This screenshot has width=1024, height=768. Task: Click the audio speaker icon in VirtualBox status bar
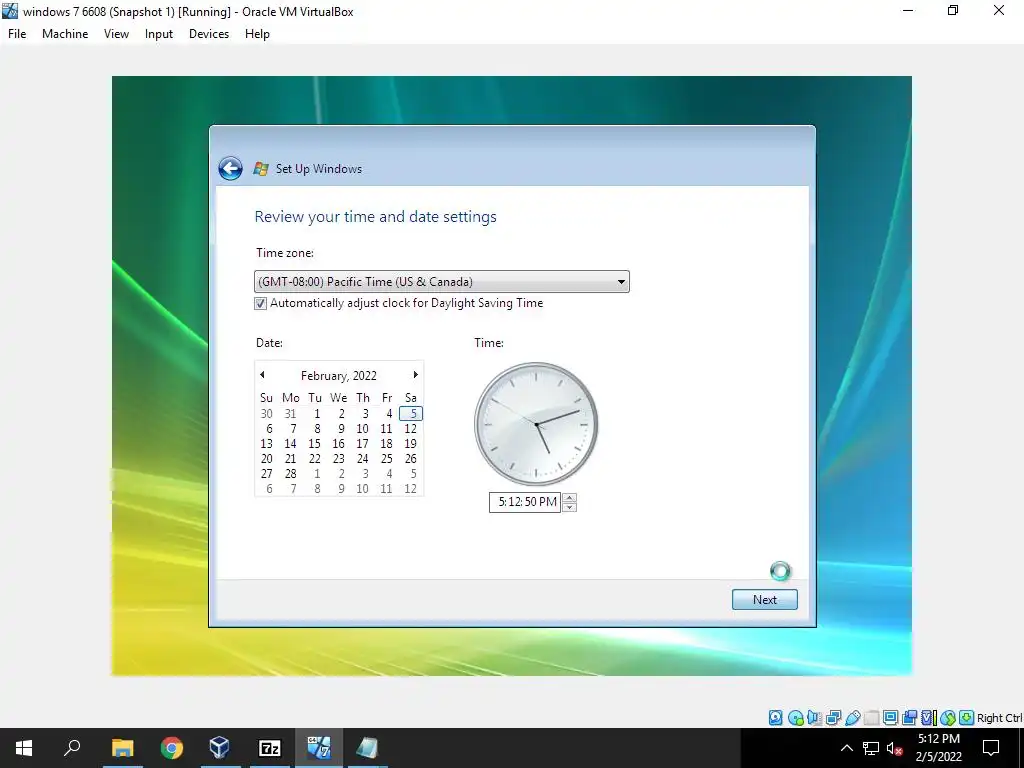[814, 718]
